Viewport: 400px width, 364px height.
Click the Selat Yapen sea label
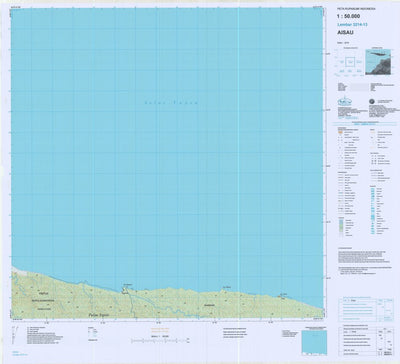pos(171,103)
